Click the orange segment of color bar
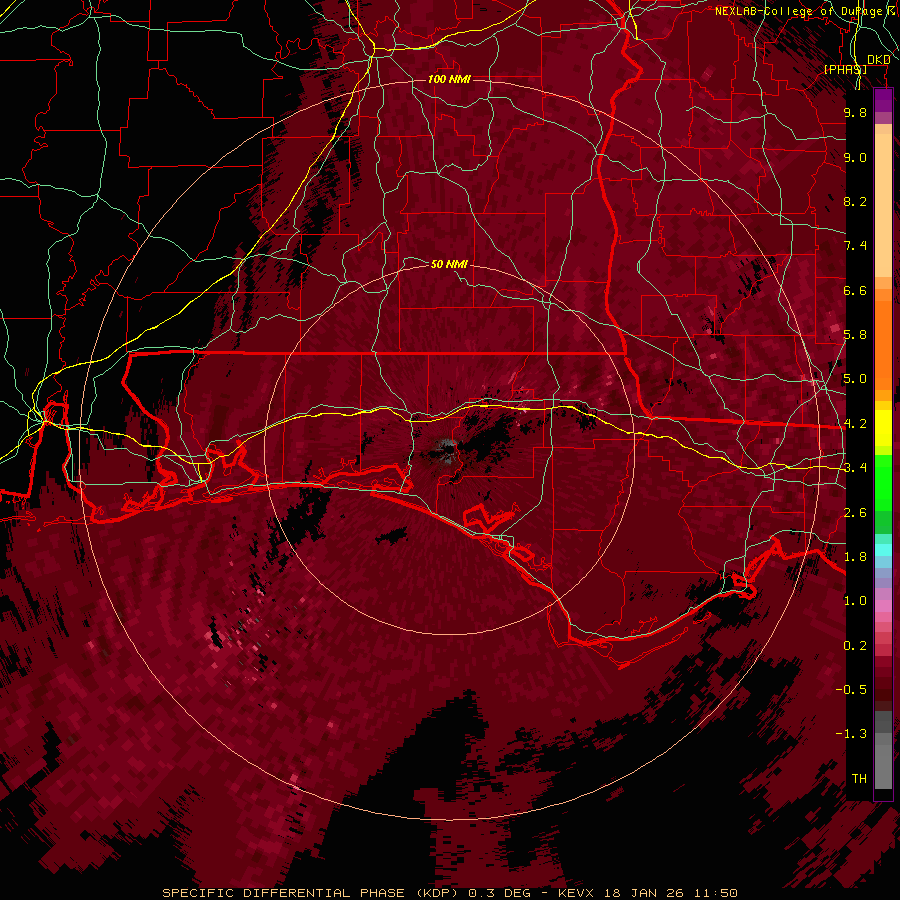900x900 pixels. click(x=883, y=345)
